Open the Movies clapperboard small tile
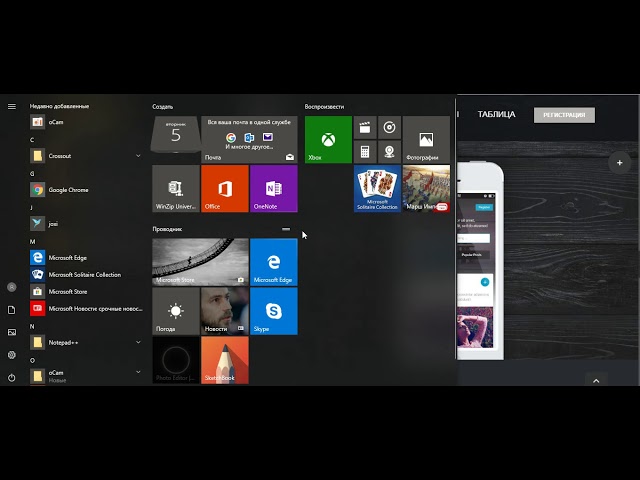 point(365,128)
